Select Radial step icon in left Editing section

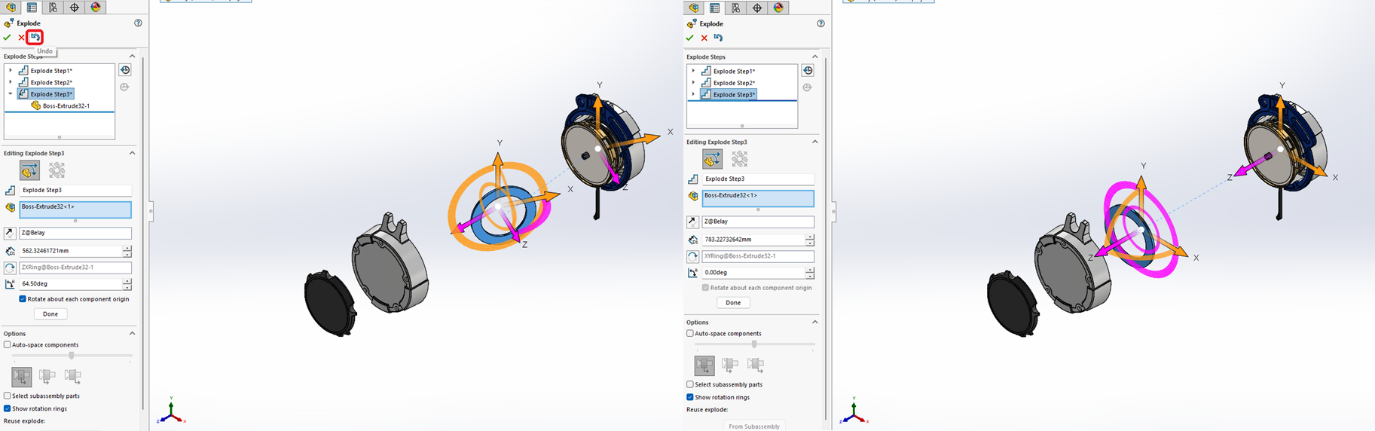click(x=57, y=171)
